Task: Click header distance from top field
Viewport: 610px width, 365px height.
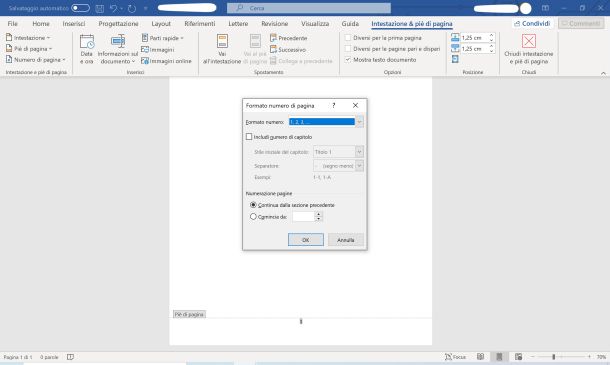Action: pos(474,38)
